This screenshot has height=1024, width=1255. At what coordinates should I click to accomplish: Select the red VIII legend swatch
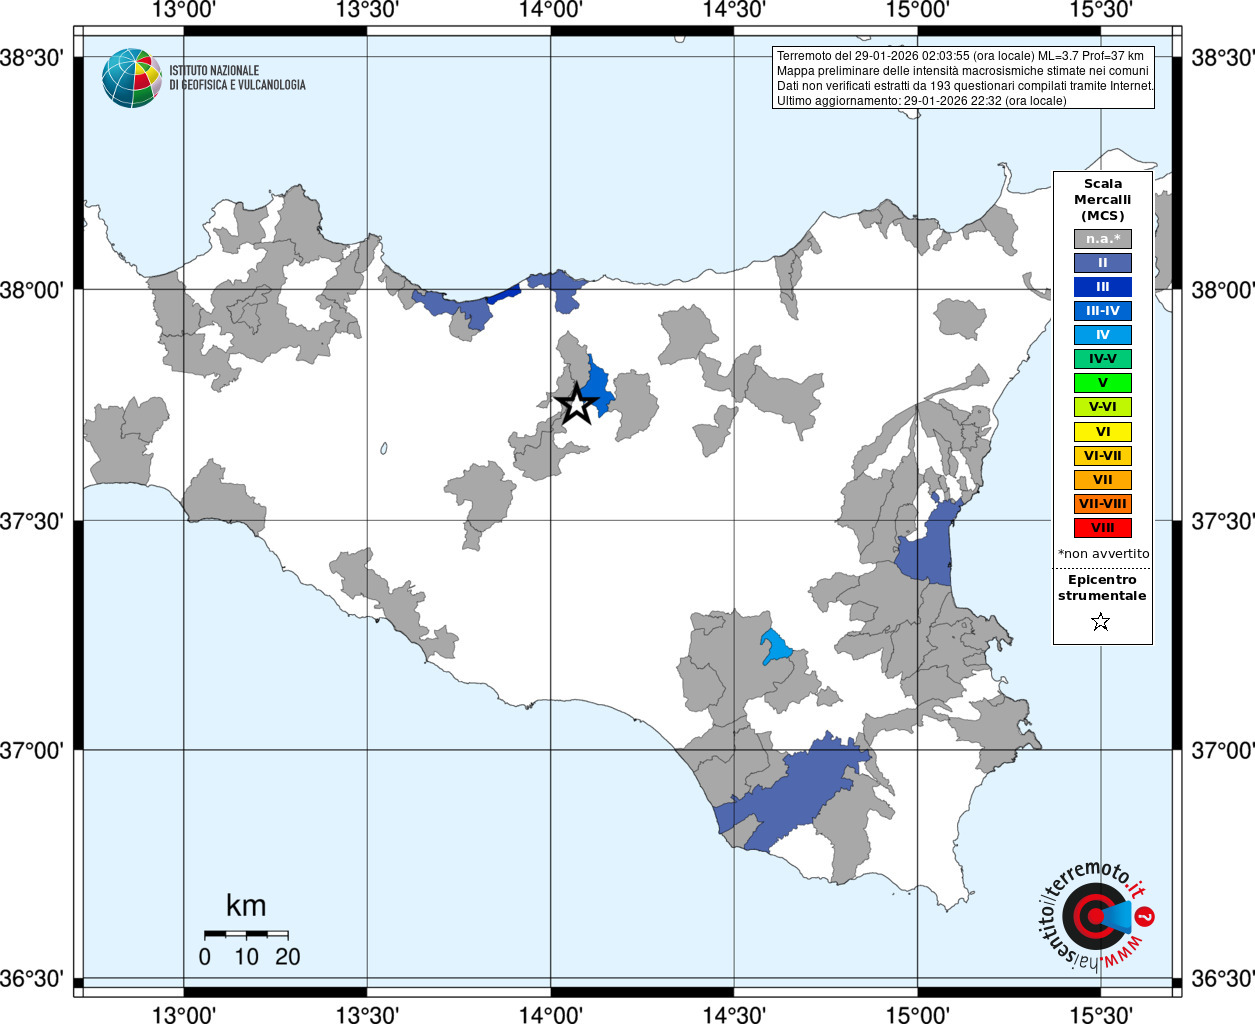pos(1103,528)
